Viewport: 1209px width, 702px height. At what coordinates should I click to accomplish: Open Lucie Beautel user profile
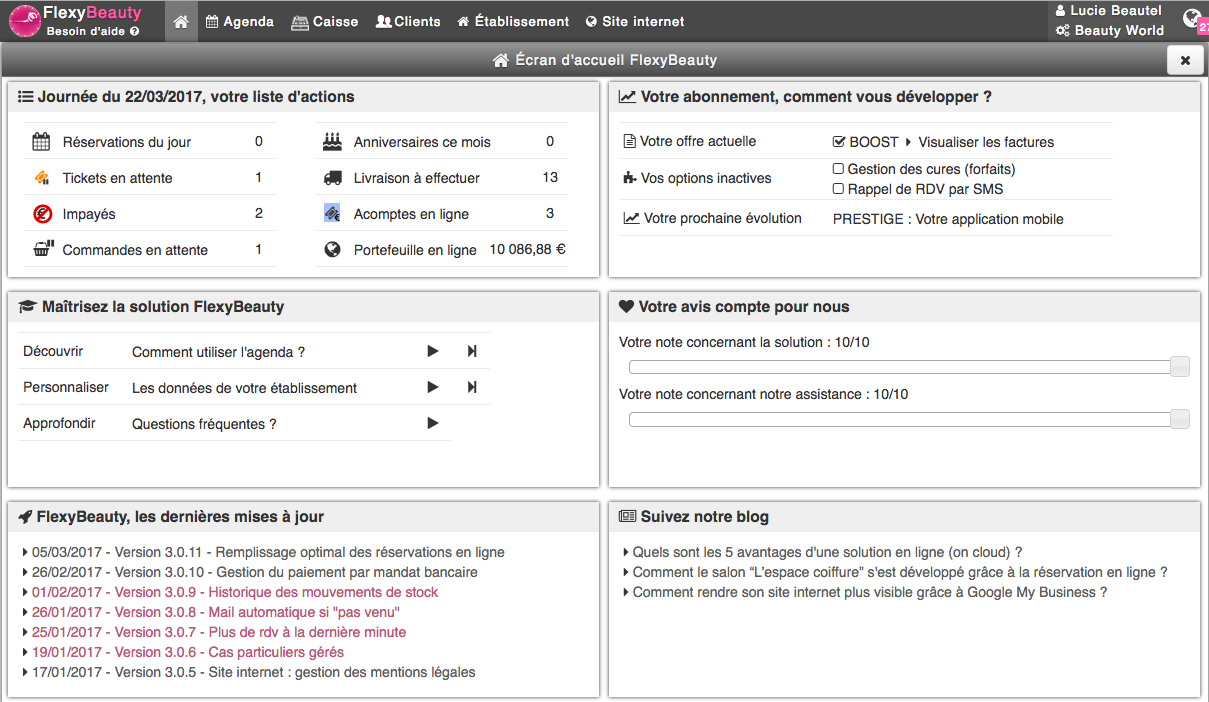(x=1109, y=10)
